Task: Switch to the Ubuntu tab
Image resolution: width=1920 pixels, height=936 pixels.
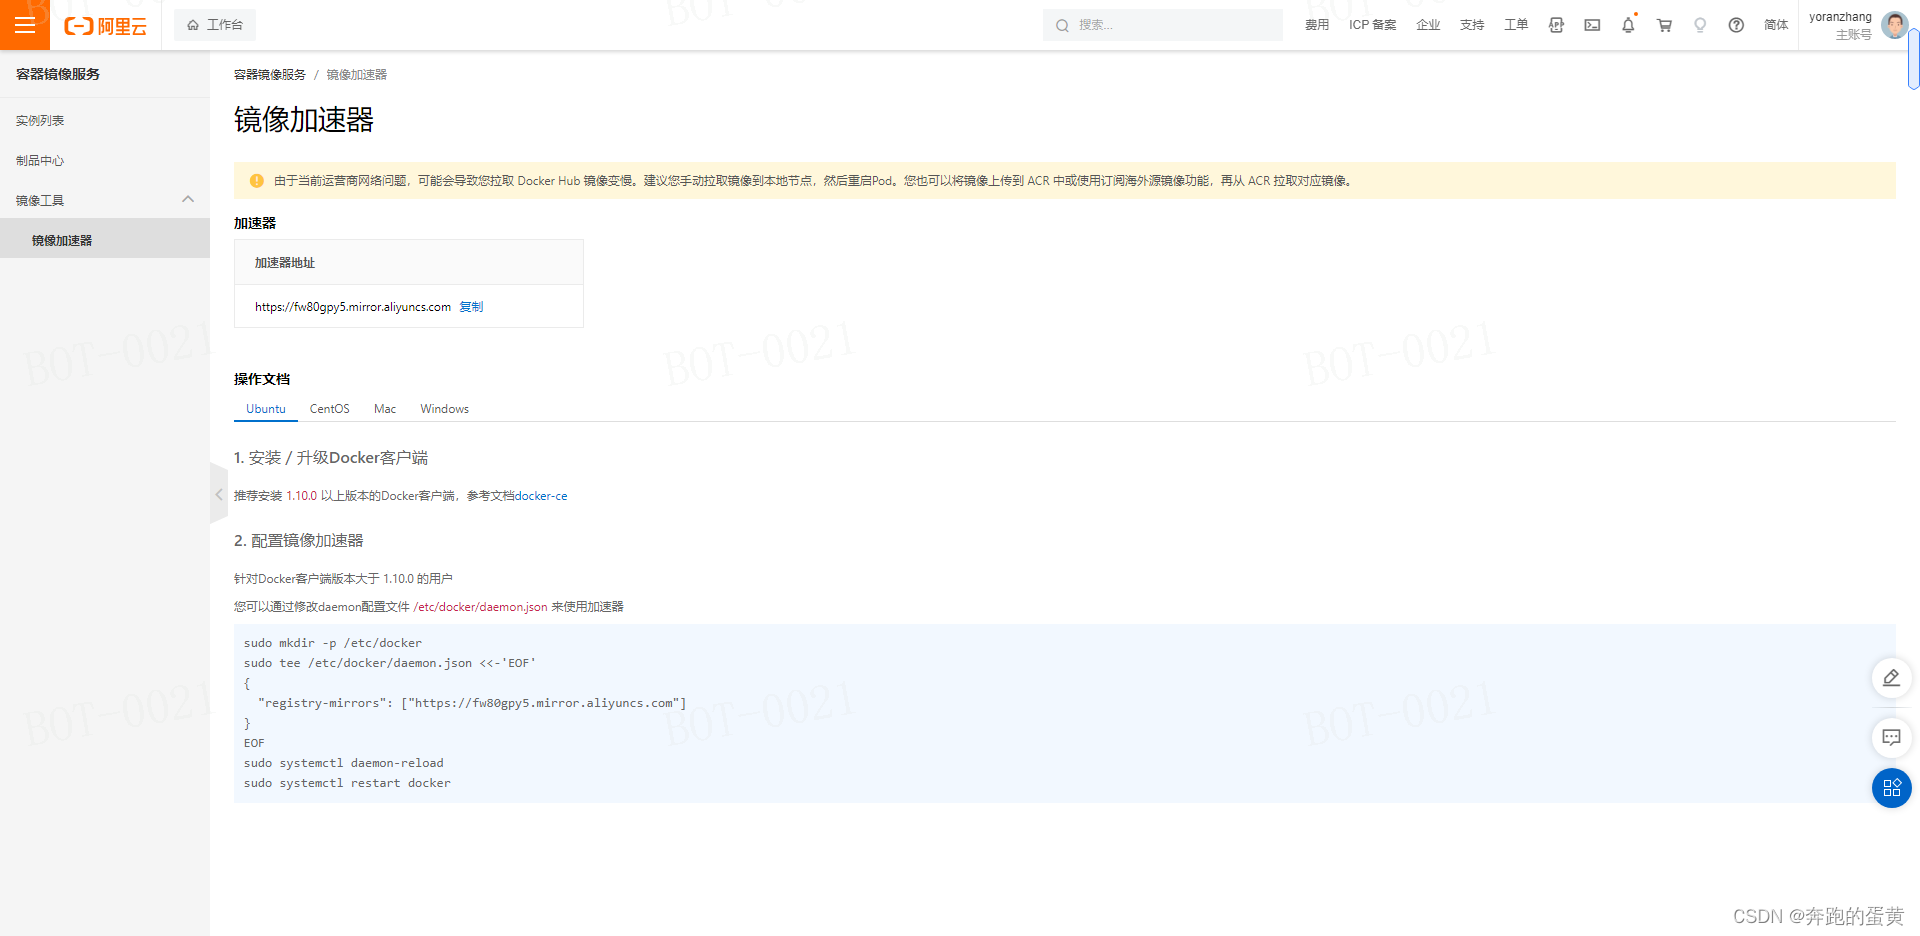Action: tap(266, 409)
